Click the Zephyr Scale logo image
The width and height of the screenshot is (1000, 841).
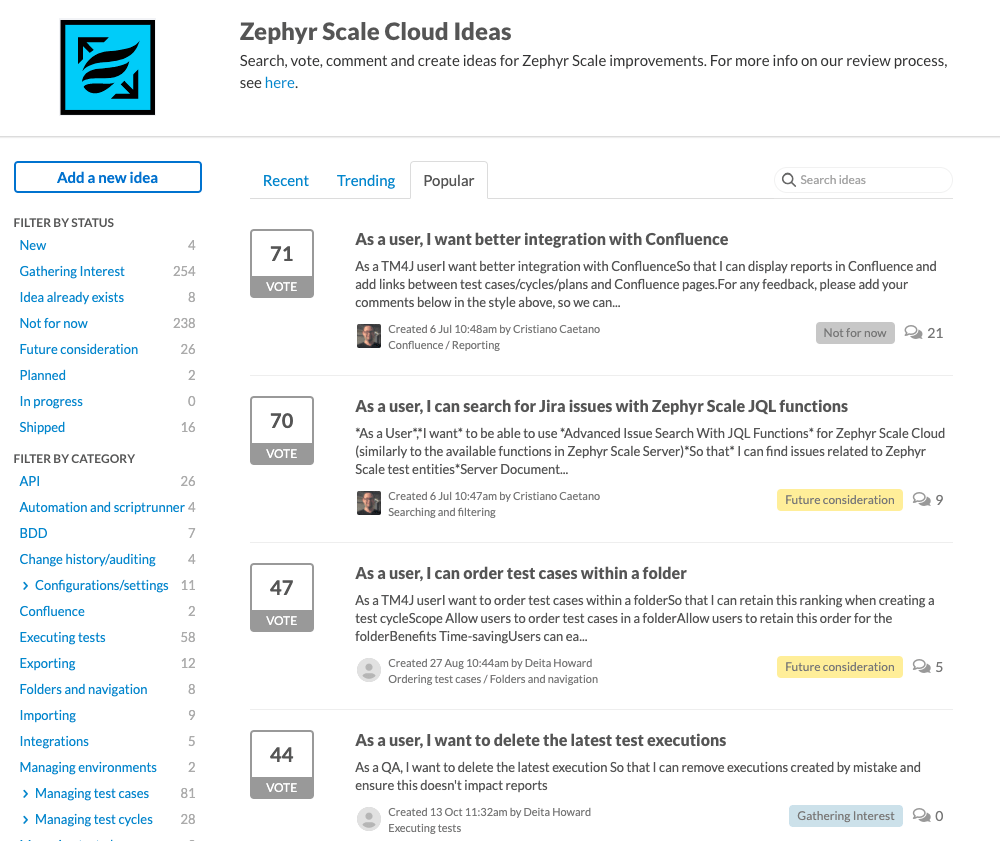pos(108,68)
